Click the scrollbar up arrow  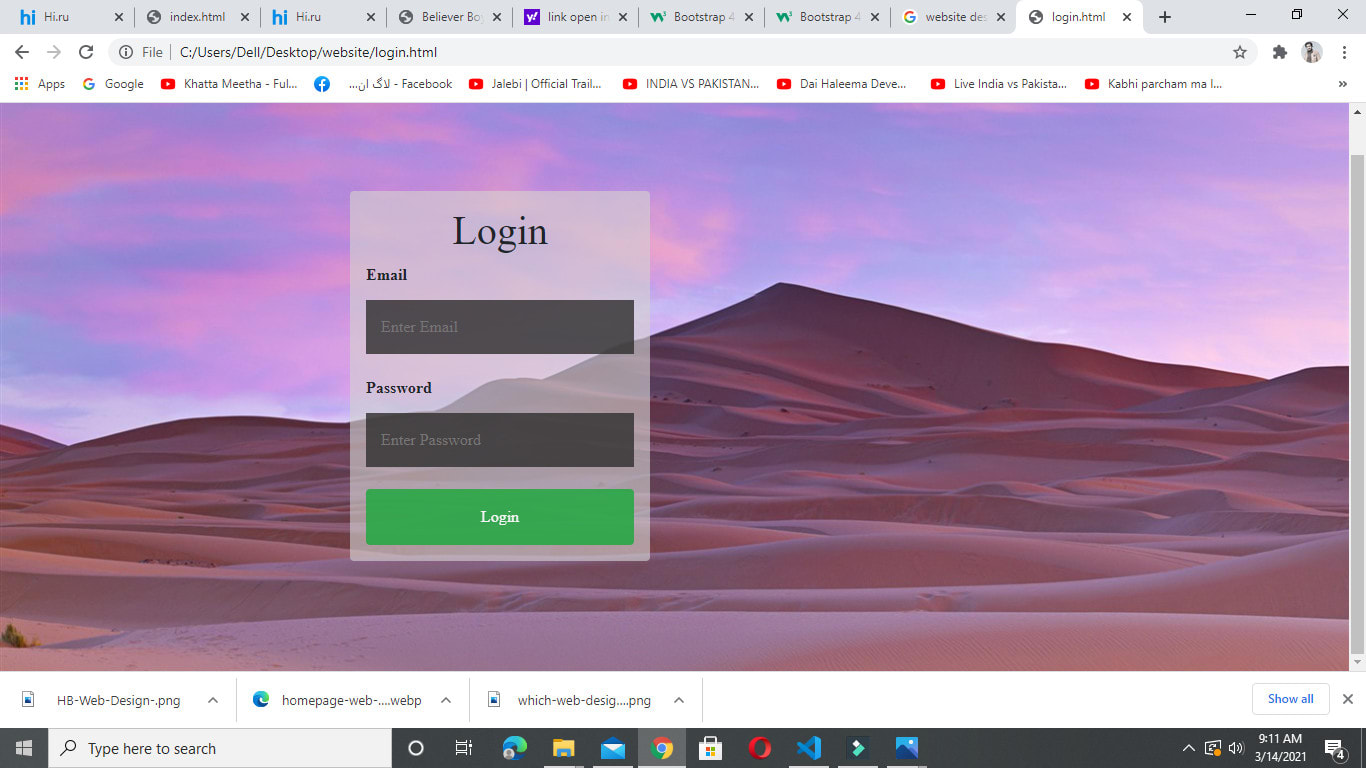click(1357, 111)
